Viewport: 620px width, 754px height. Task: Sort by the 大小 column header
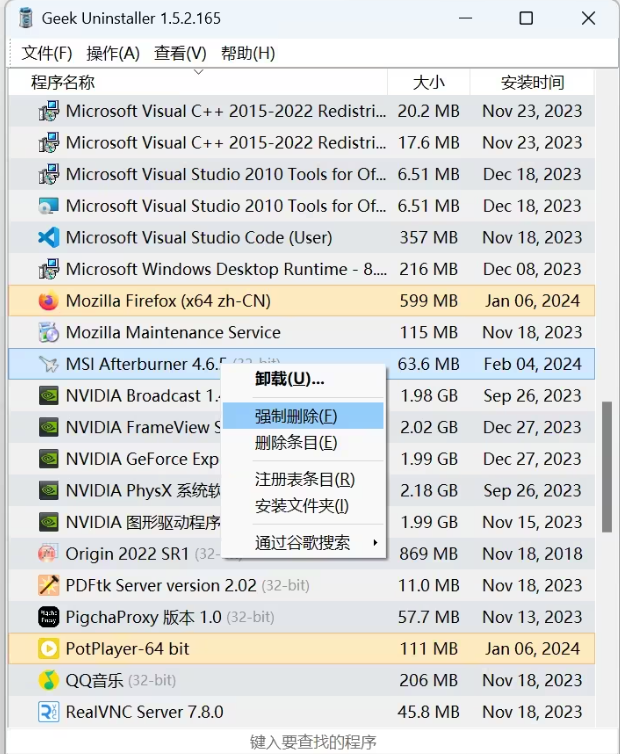pos(429,82)
